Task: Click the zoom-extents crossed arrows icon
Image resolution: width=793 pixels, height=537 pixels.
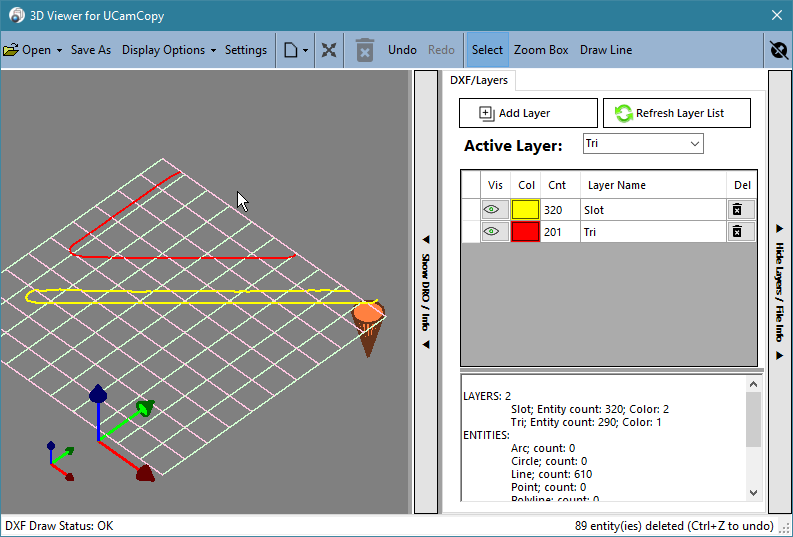Action: click(329, 50)
